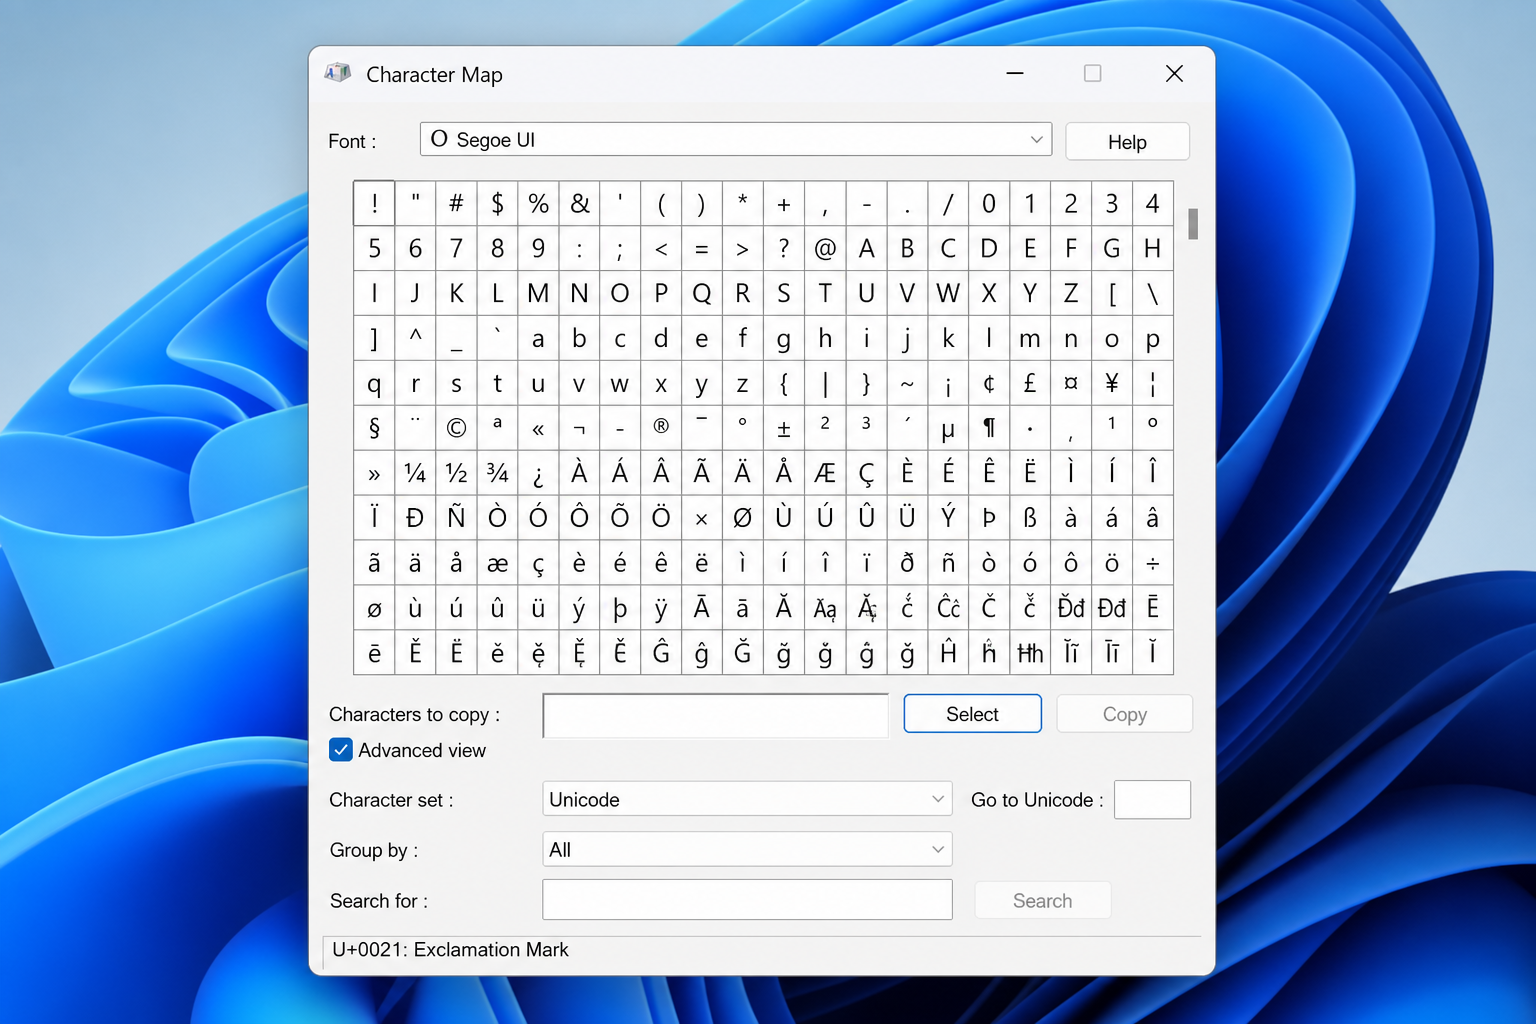Pick the capital letter Q
The width and height of the screenshot is (1536, 1024).
702,294
